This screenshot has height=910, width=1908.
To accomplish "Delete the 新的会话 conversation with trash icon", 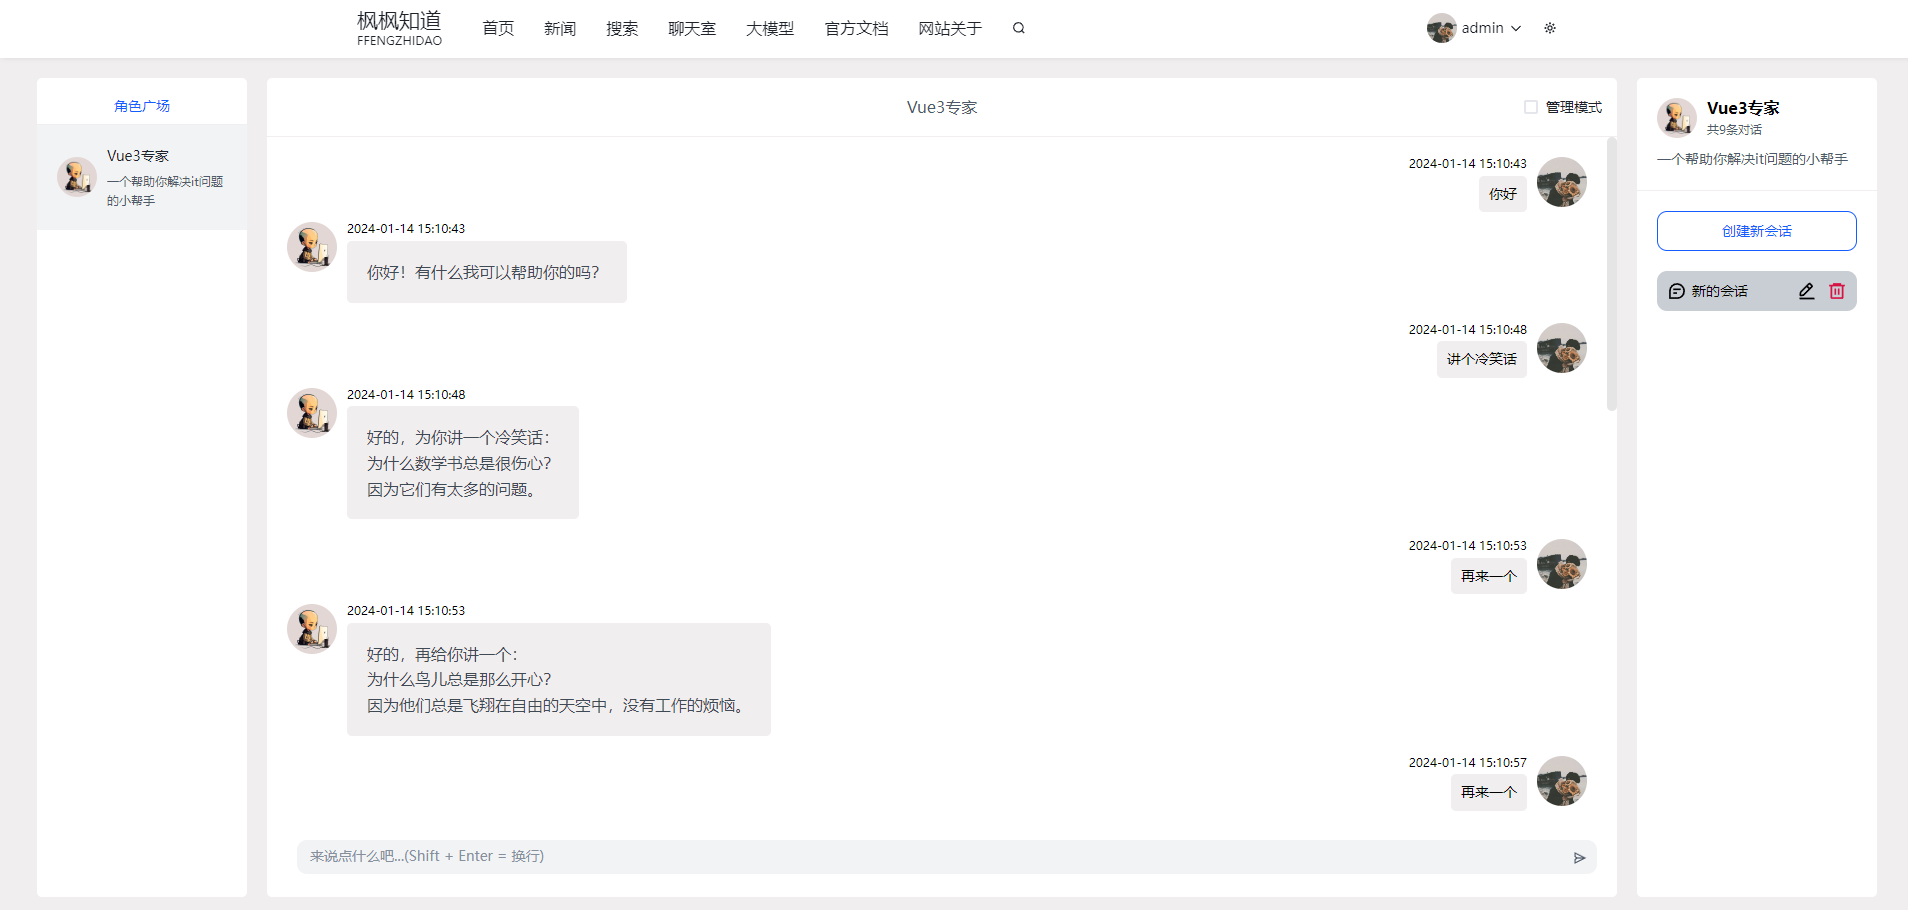I will point(1837,291).
